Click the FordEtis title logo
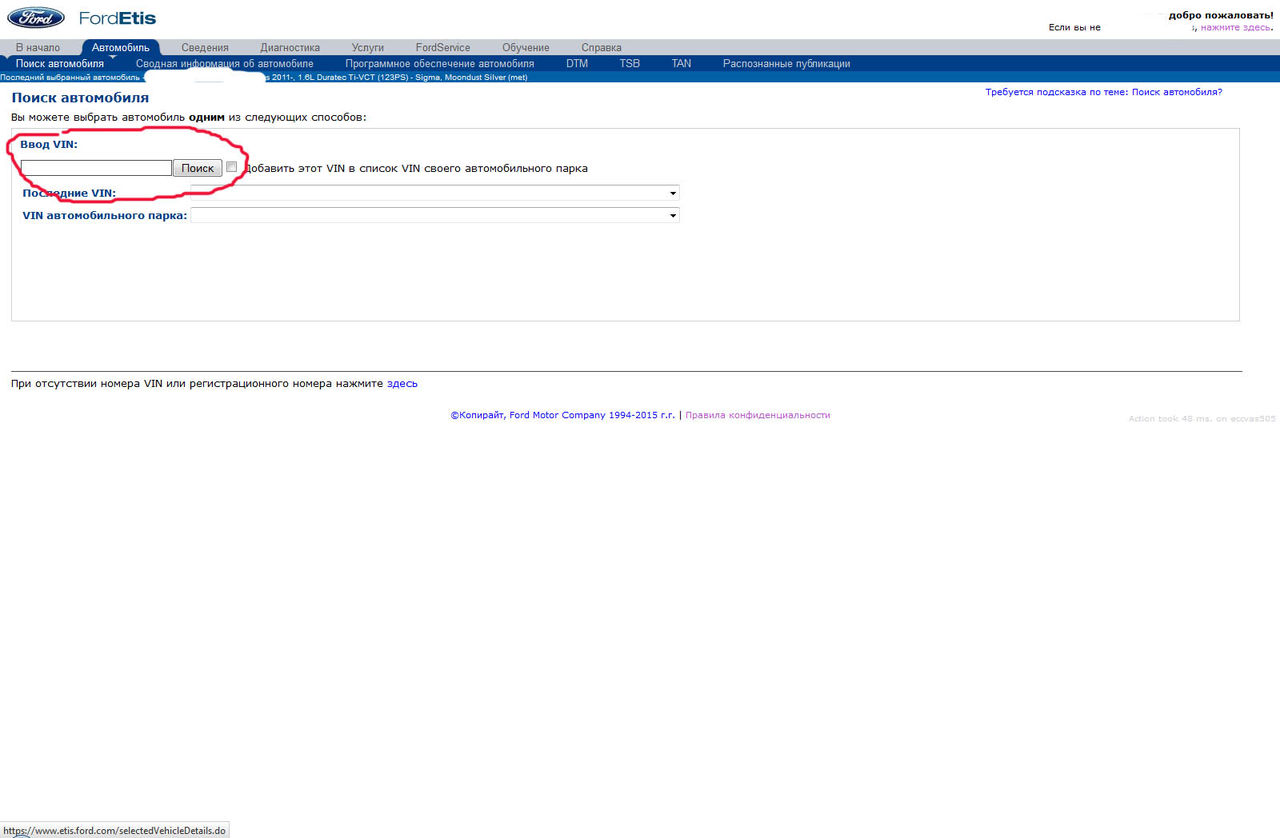Image resolution: width=1280 pixels, height=838 pixels. [117, 18]
